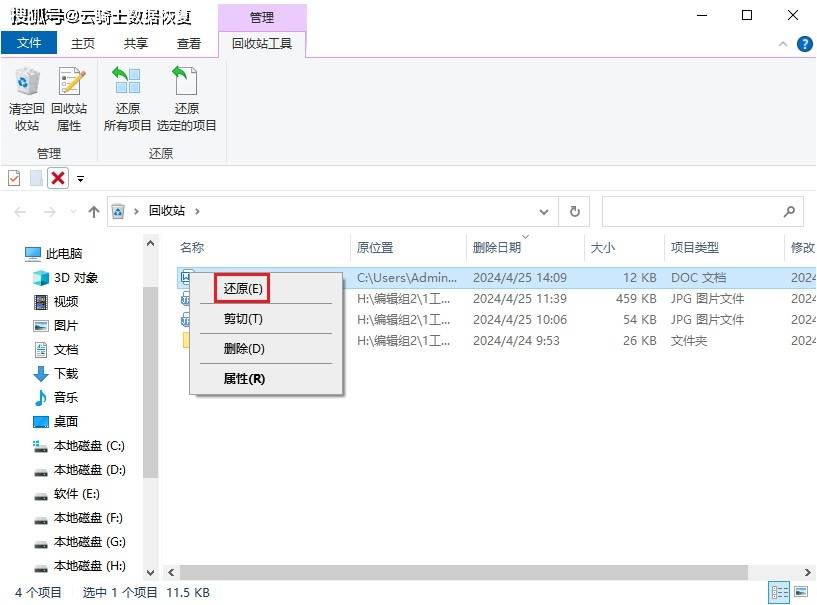Click the DOC 文档 type cell
This screenshot has width=817, height=605.
pos(698,278)
